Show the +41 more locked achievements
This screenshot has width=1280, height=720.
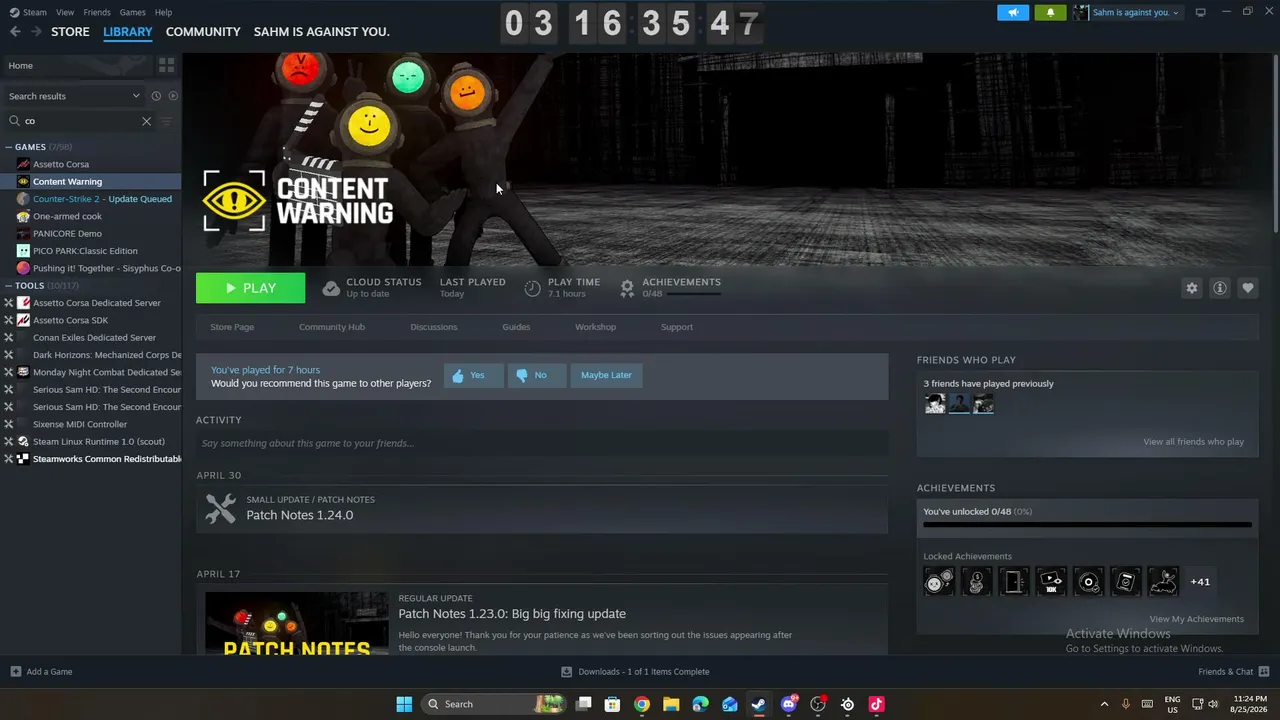[x=1200, y=581]
